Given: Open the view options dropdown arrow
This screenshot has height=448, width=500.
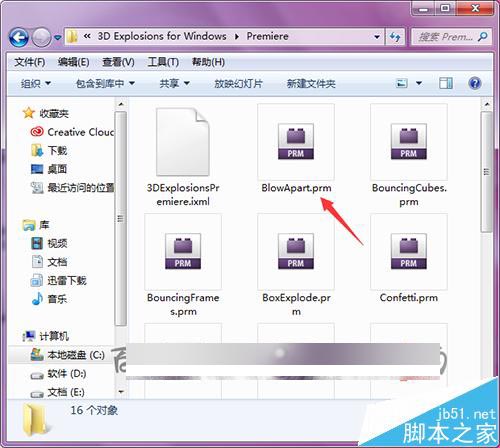Looking at the screenshot, I should click(419, 83).
